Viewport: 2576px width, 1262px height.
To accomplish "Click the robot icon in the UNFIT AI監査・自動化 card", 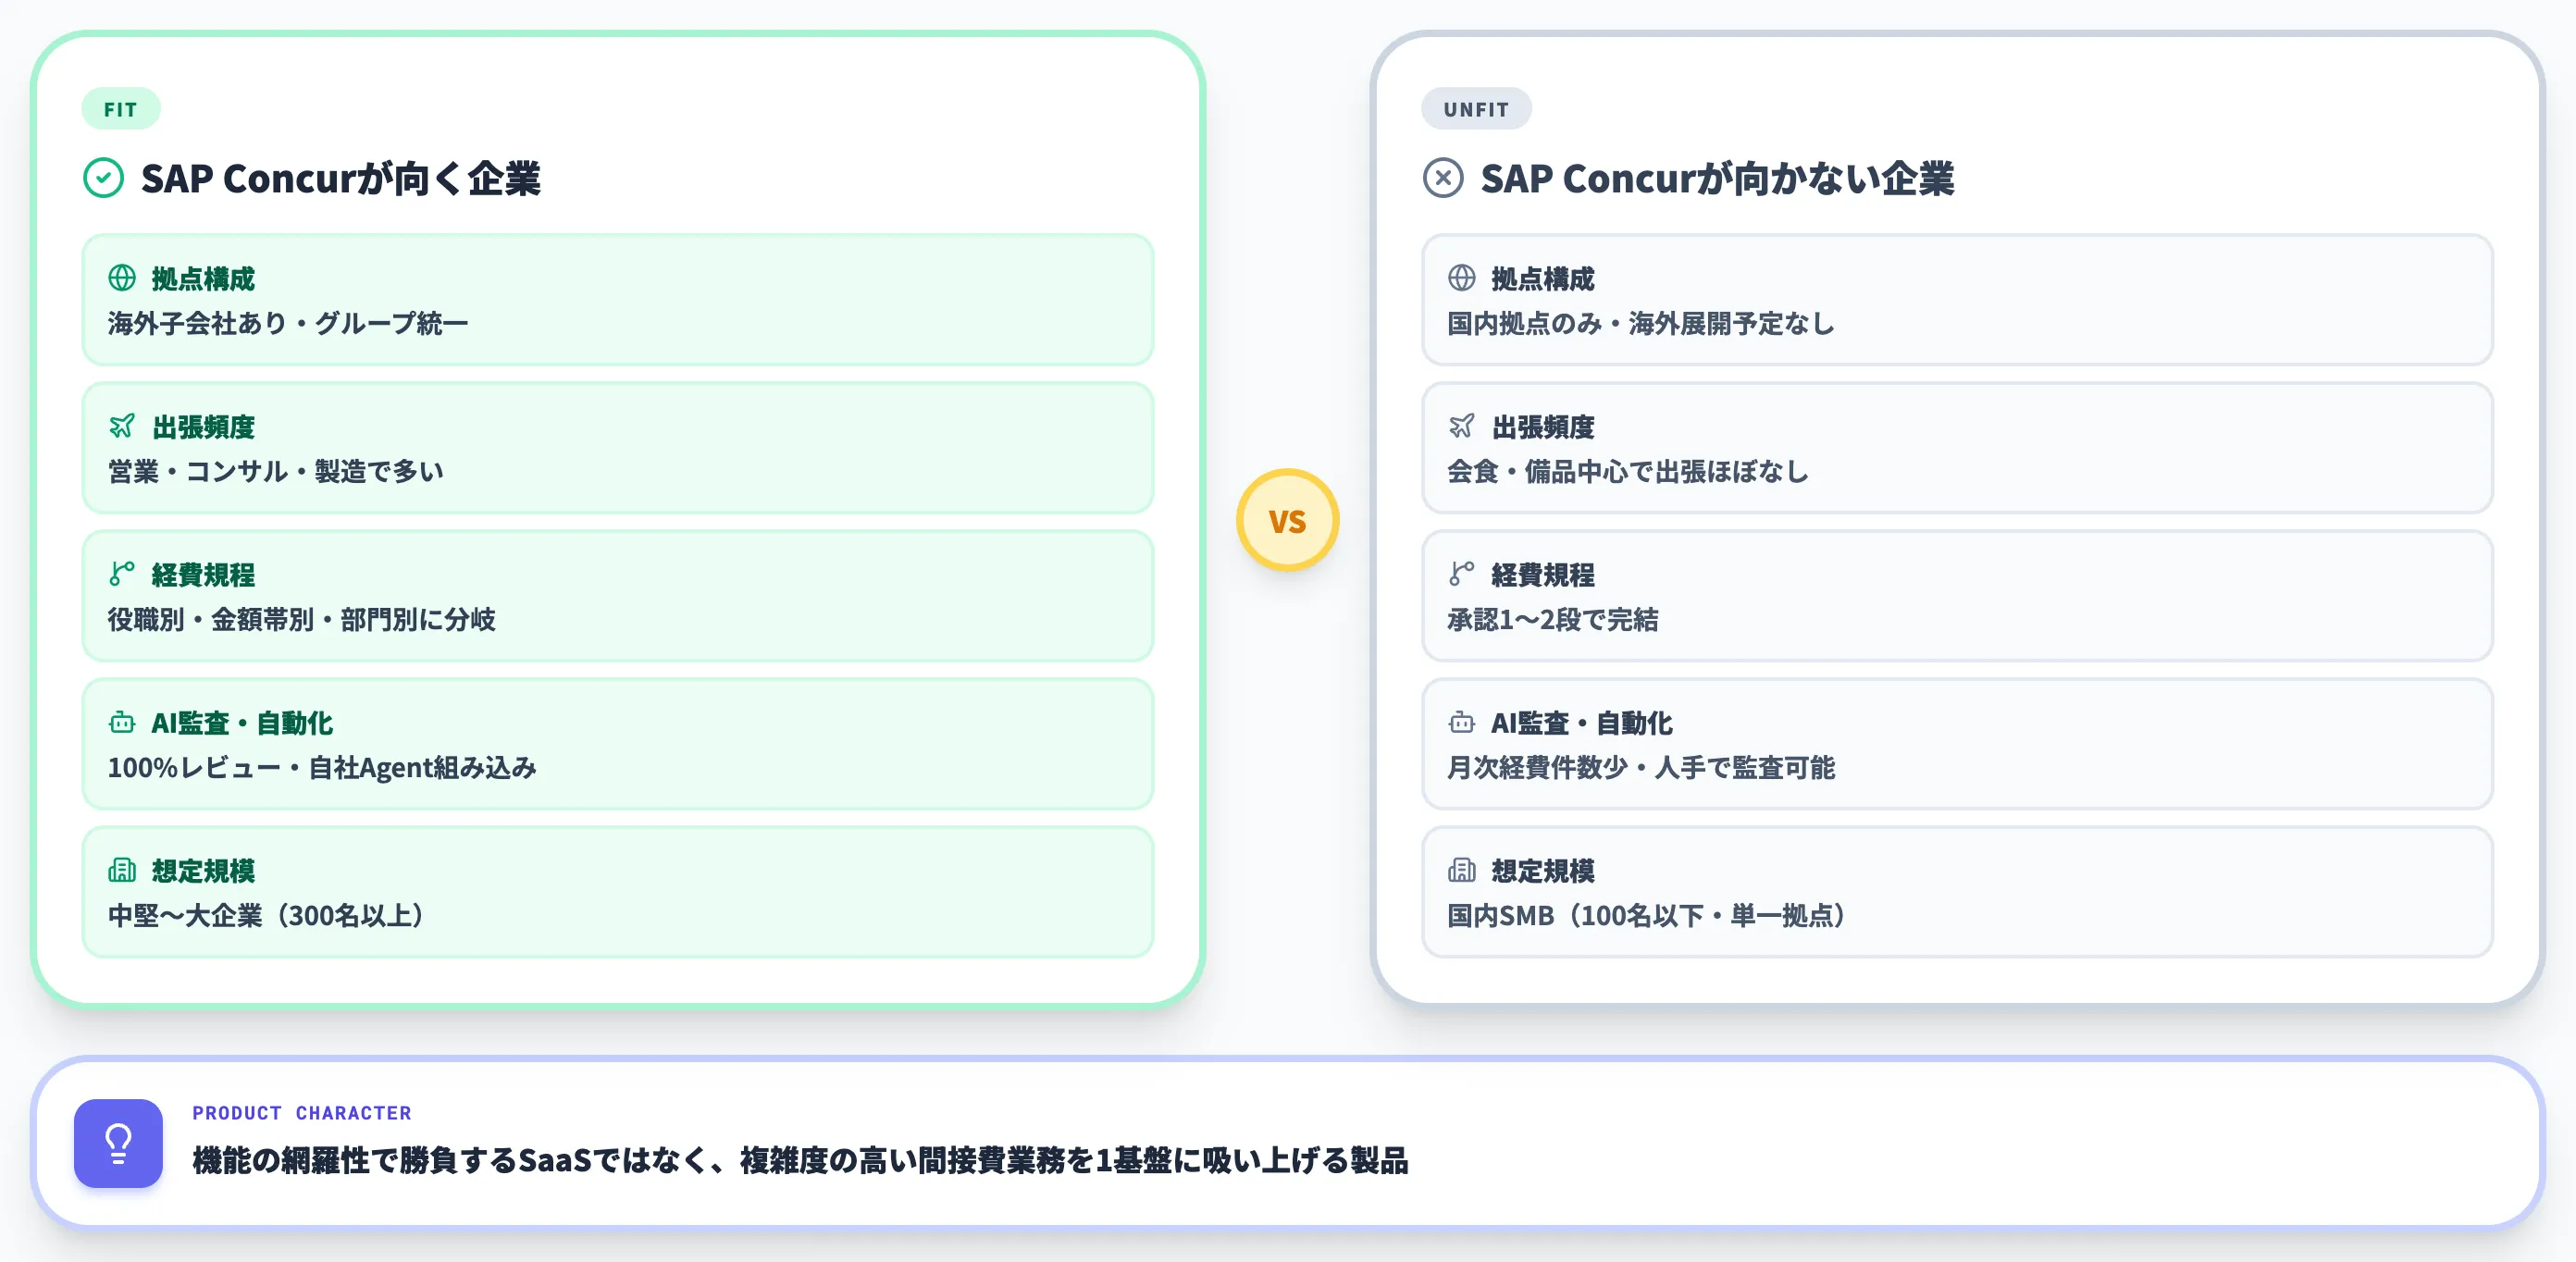I will point(1462,722).
